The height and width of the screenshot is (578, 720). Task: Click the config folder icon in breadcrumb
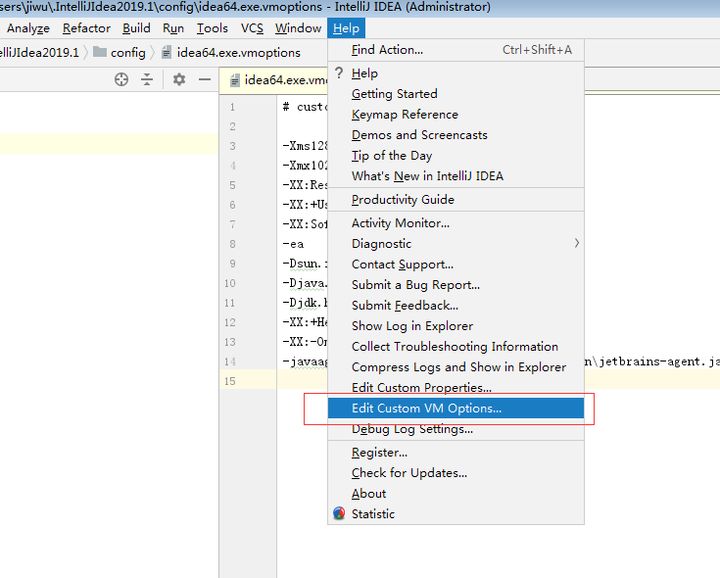(100, 52)
